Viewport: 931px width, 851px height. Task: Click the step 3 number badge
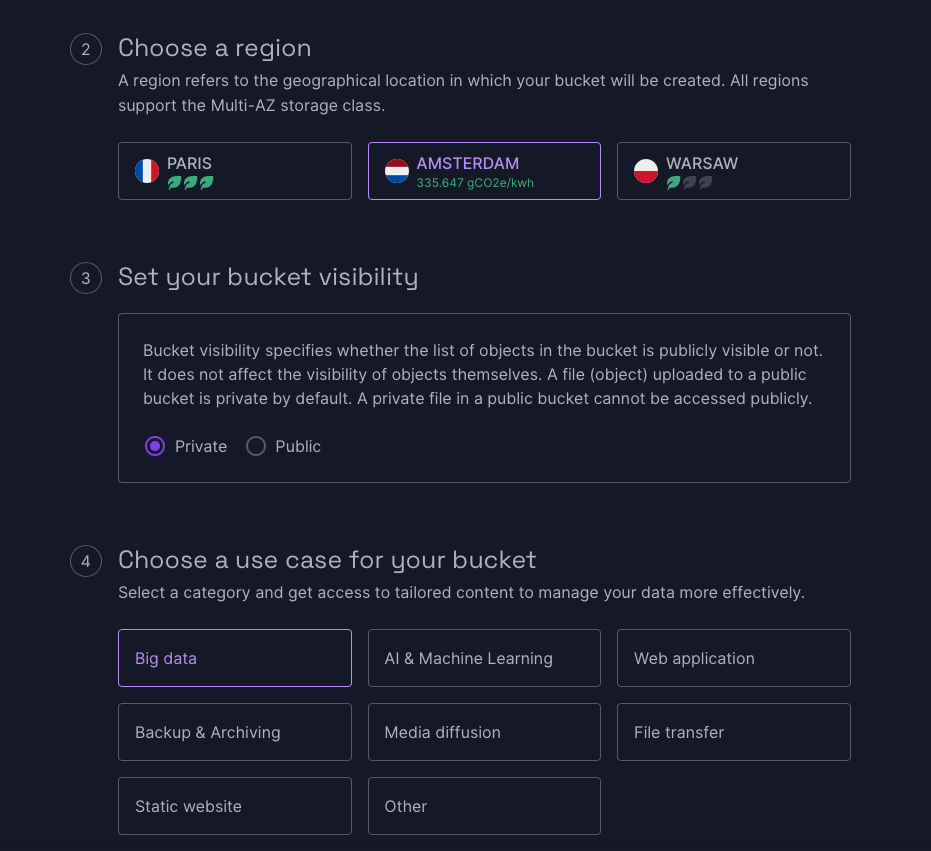(86, 278)
